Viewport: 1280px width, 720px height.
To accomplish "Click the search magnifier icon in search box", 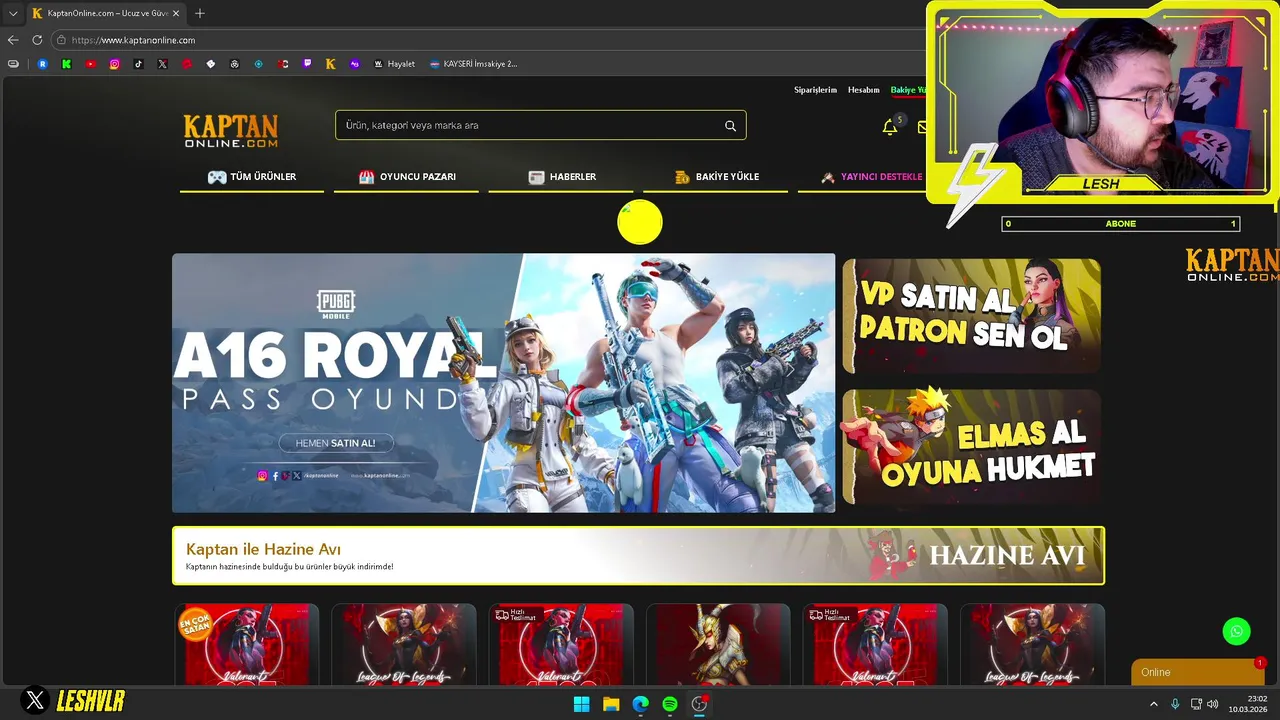I will 730,126.
